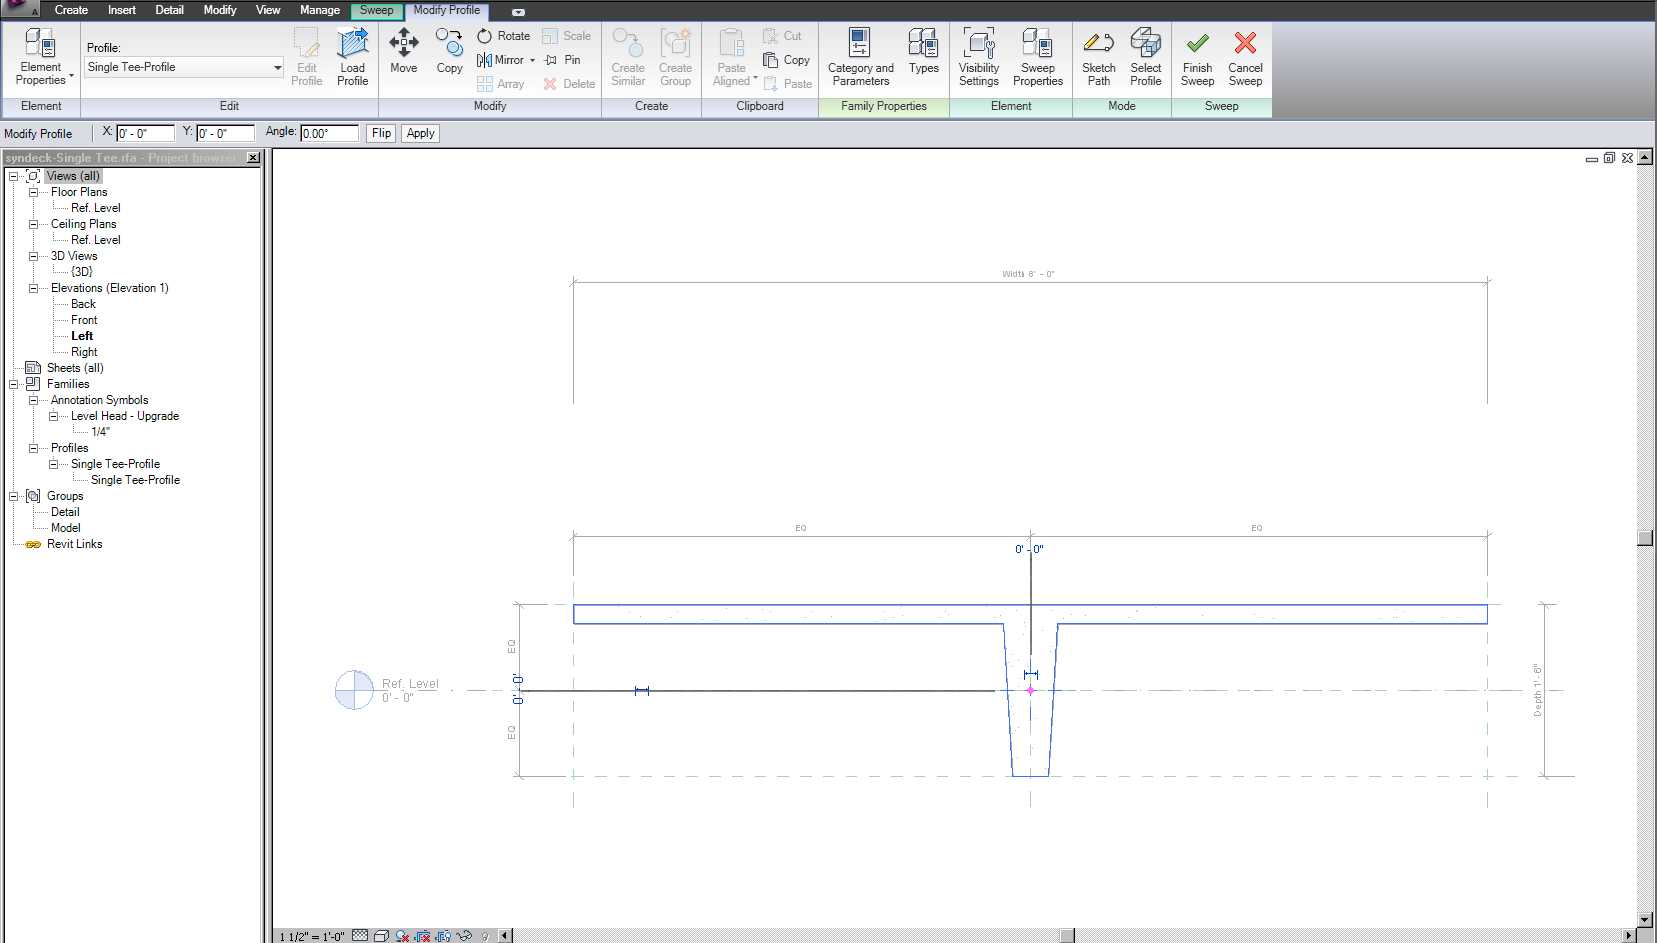Click the Paste Aligned tool

732,58
